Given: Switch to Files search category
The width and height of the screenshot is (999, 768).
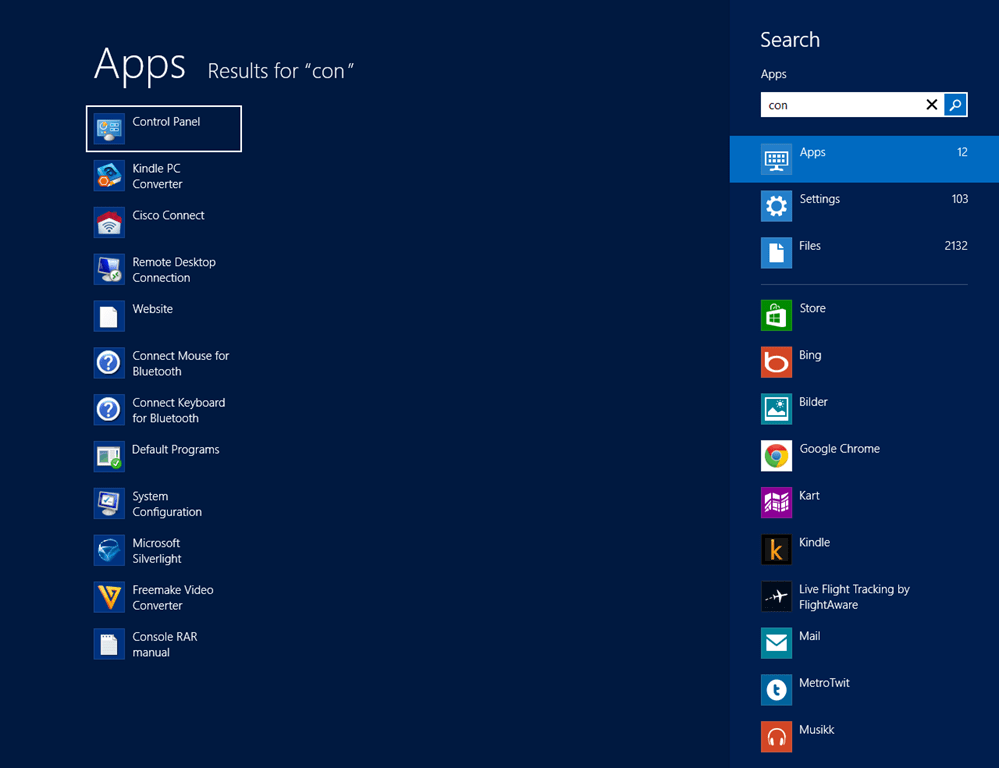Looking at the screenshot, I should click(864, 253).
